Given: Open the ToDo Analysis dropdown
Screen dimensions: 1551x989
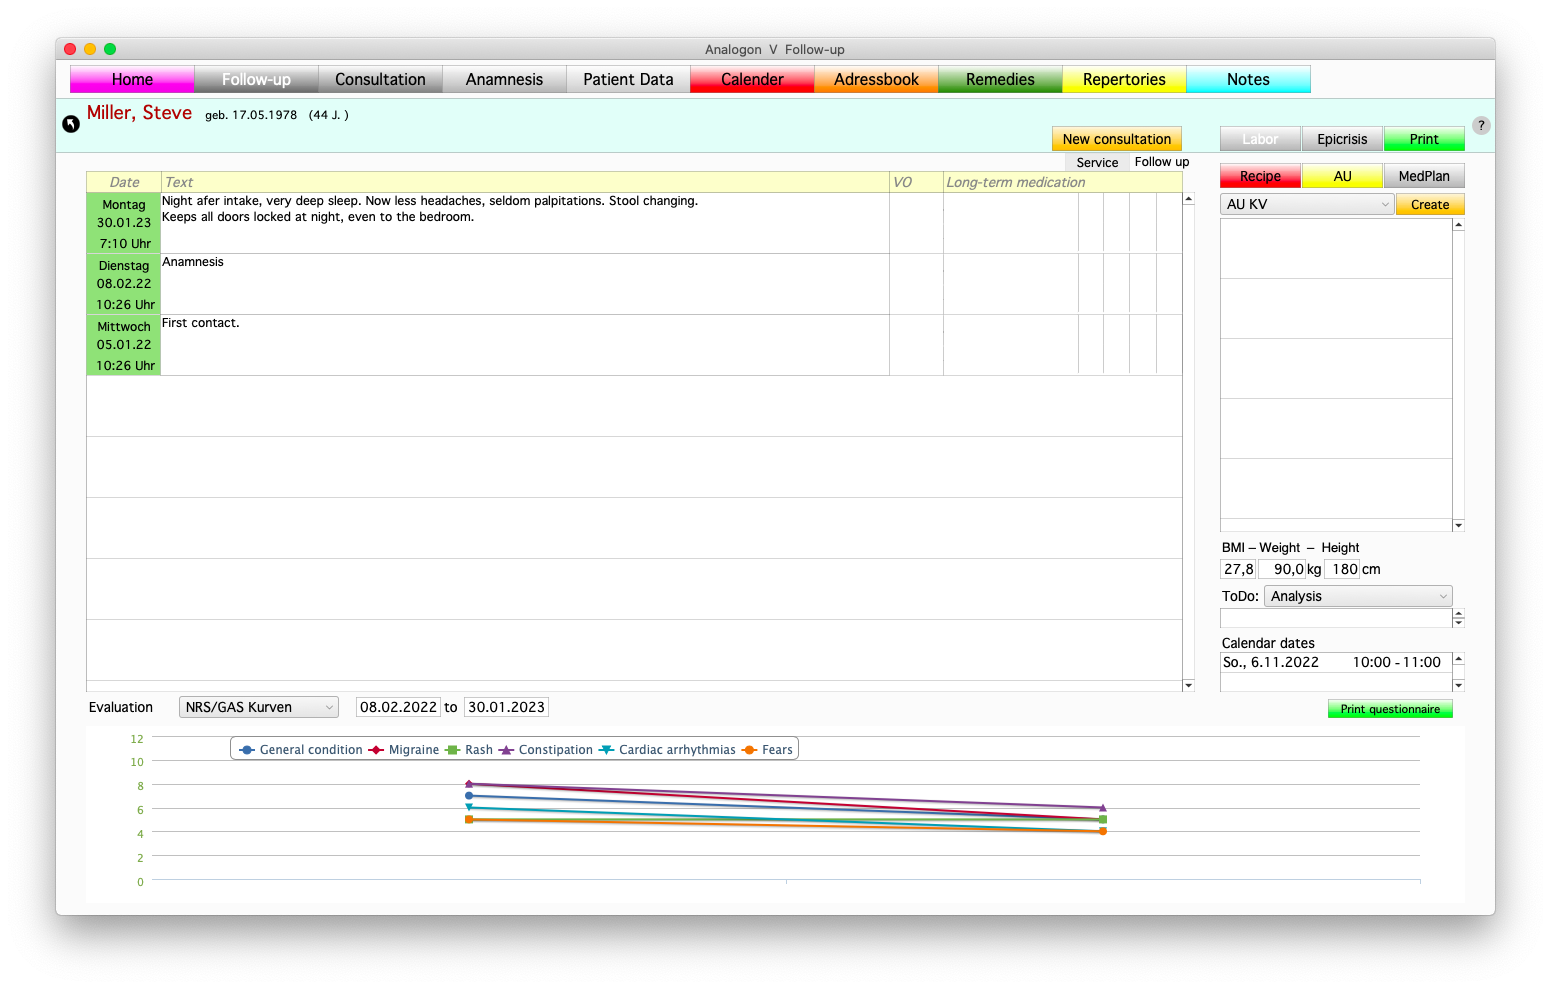Looking at the screenshot, I should pyautogui.click(x=1357, y=596).
